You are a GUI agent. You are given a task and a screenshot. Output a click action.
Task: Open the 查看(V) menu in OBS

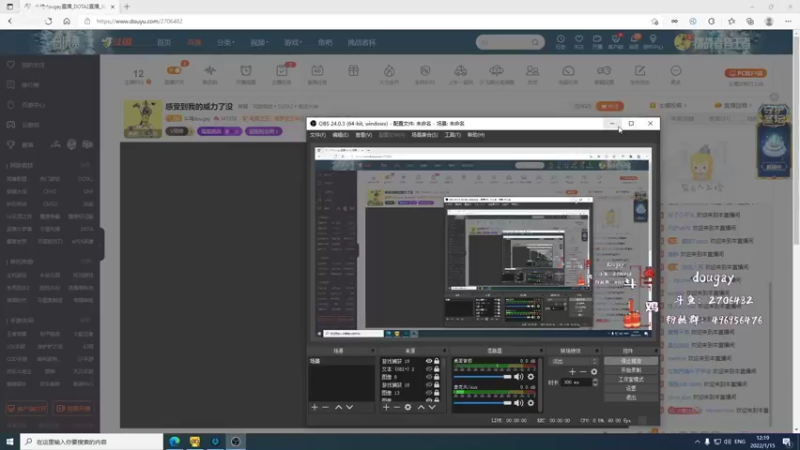[x=363, y=135]
